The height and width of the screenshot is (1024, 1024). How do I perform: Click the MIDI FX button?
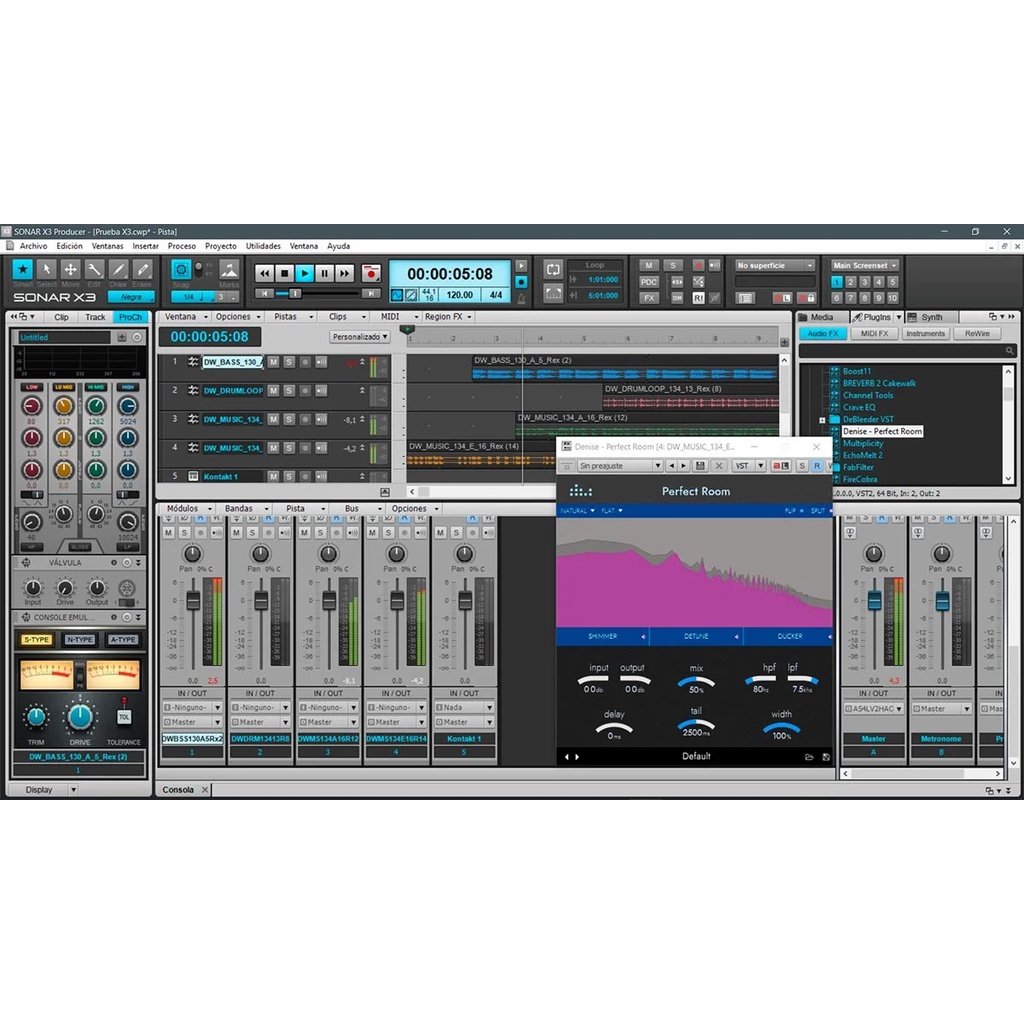coord(874,334)
